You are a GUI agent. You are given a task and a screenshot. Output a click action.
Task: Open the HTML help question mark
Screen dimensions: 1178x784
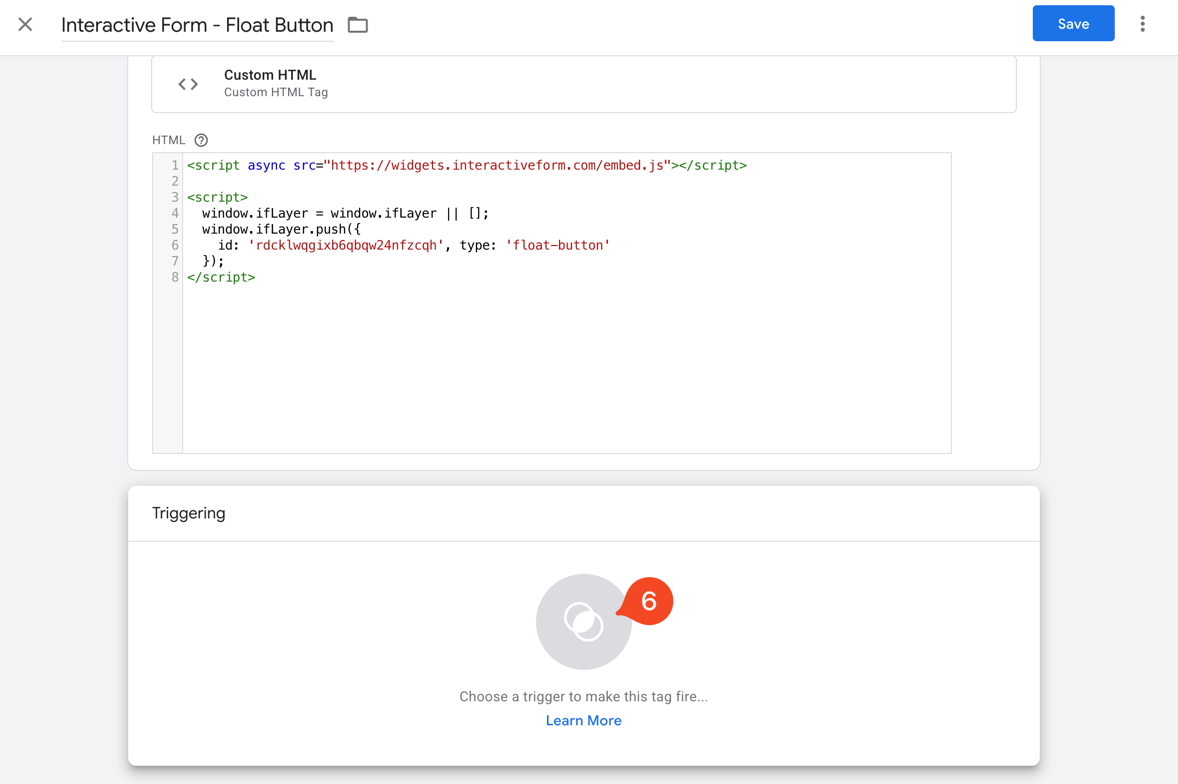point(201,140)
